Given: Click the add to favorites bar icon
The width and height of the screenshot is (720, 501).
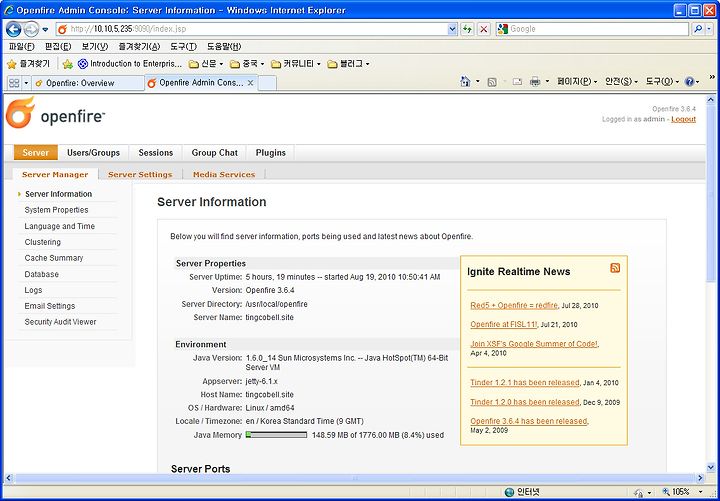Looking at the screenshot, I should coord(68,64).
